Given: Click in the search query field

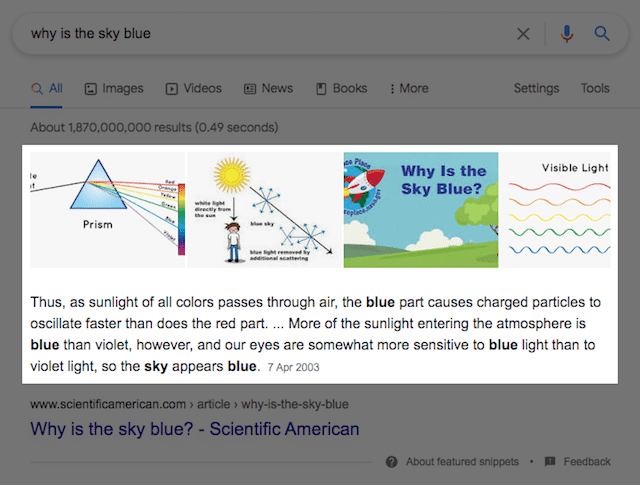Looking at the screenshot, I should click(x=250, y=34).
